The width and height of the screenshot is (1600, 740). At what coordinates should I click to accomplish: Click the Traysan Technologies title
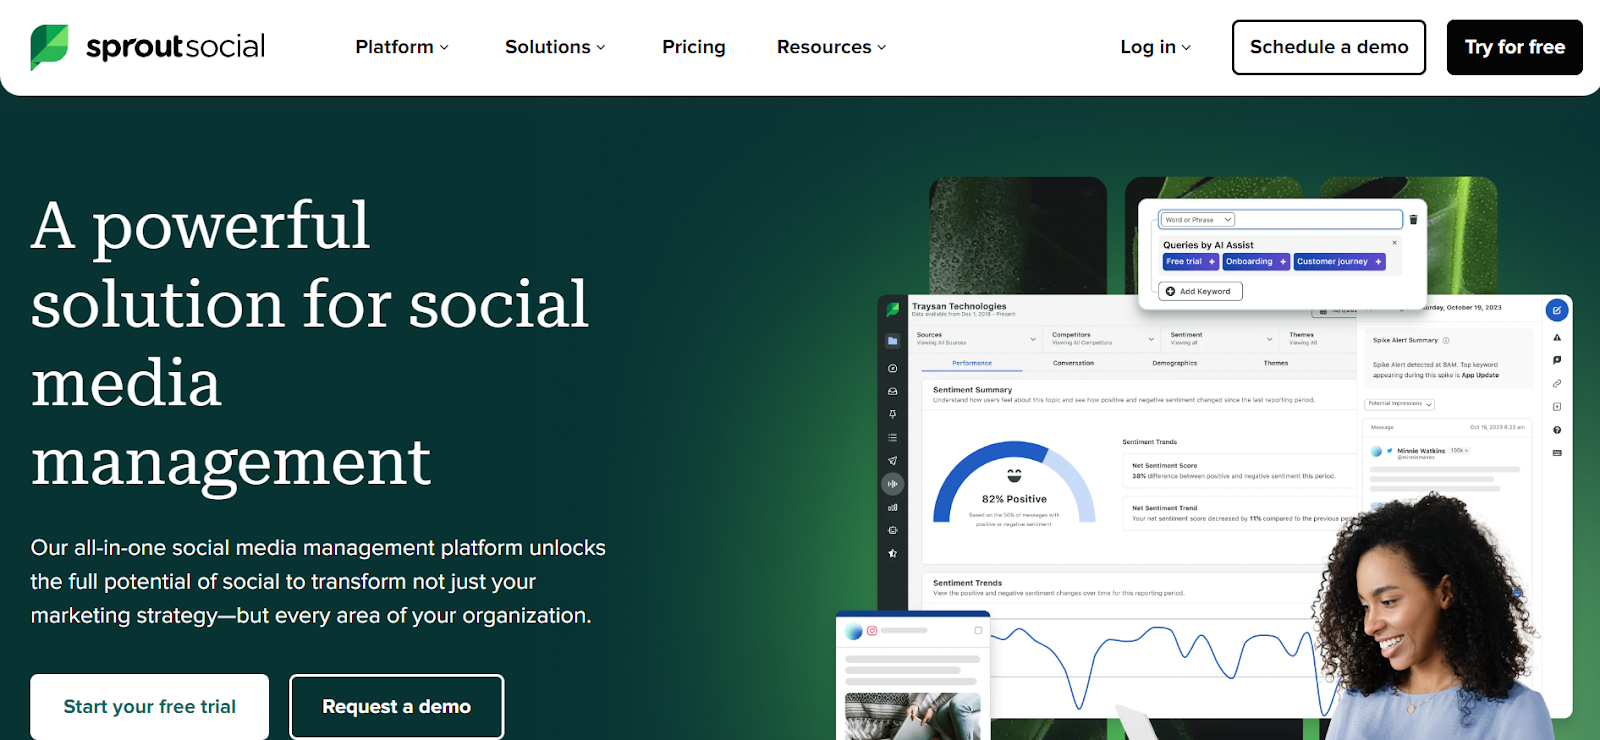click(959, 307)
